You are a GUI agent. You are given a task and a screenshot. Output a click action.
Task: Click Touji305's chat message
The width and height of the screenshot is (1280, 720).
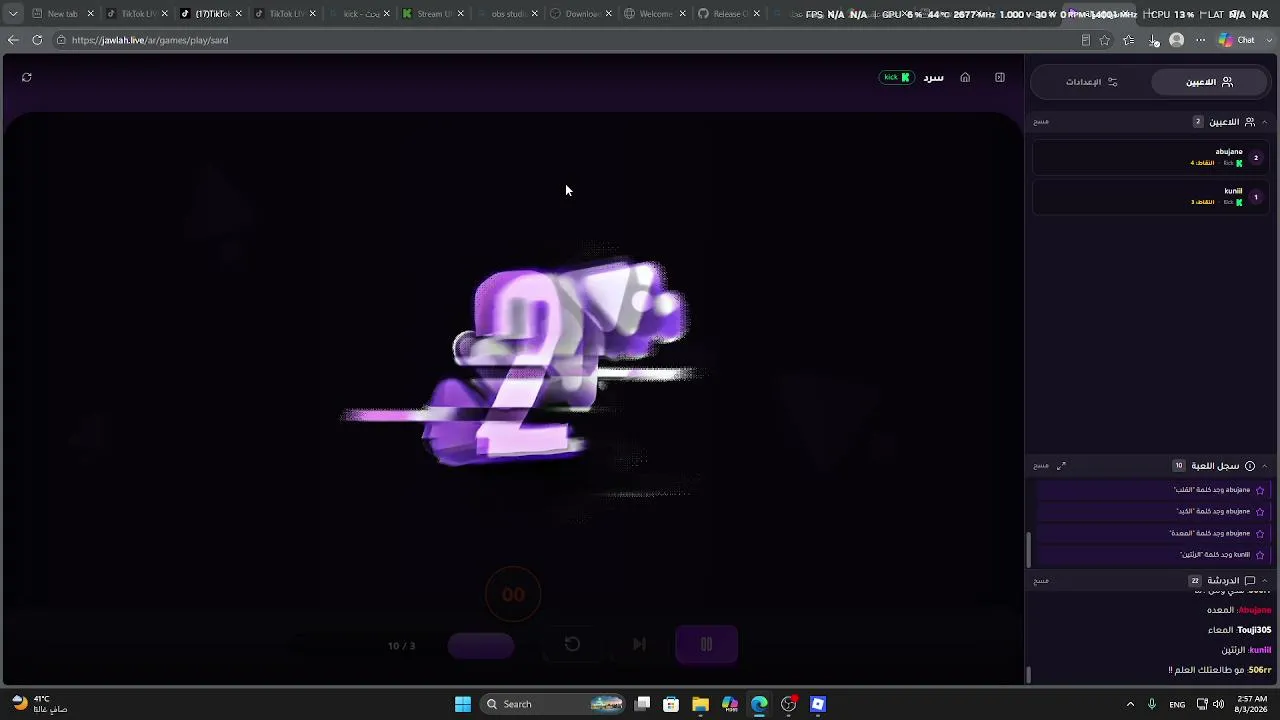click(1239, 630)
